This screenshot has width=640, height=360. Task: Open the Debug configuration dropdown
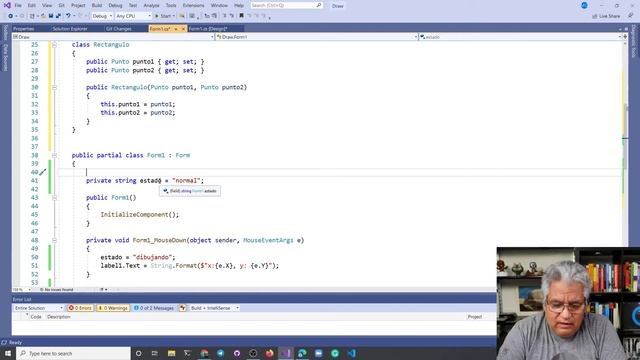102,16
